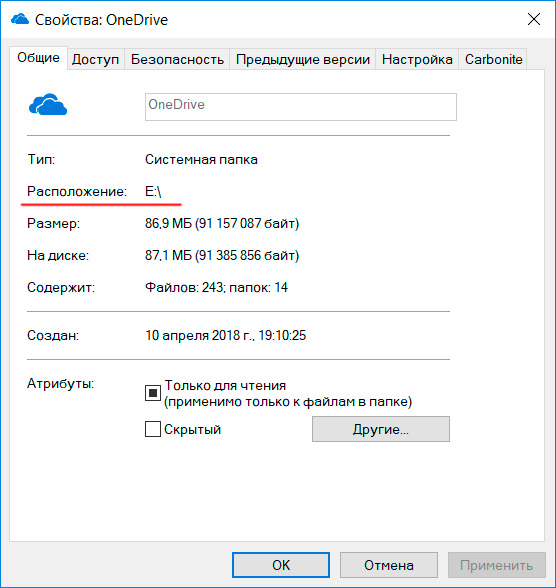Select the Carbonite tab
556x588 pixels.
pyautogui.click(x=493, y=59)
